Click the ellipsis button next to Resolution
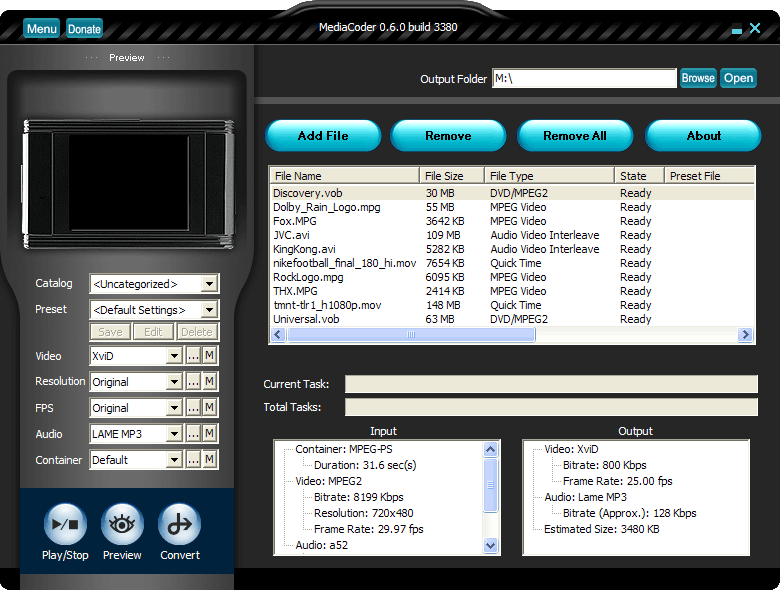The width and height of the screenshot is (780, 590). coord(193,382)
